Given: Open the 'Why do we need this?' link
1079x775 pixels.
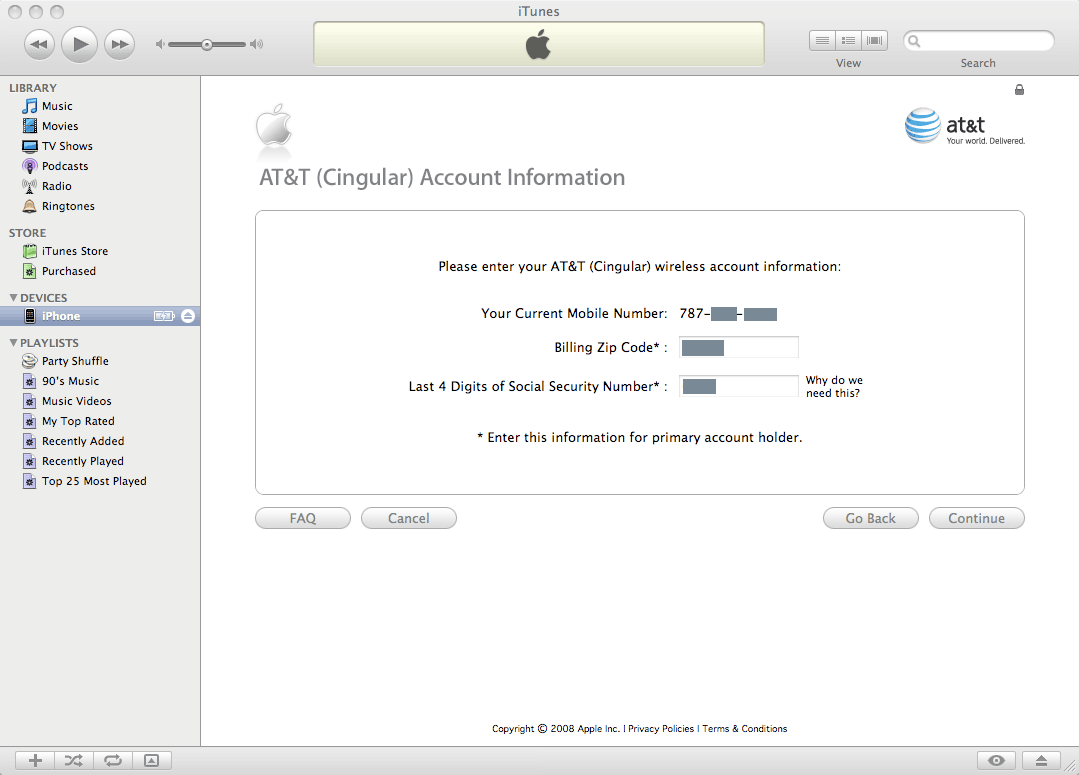Looking at the screenshot, I should click(834, 387).
